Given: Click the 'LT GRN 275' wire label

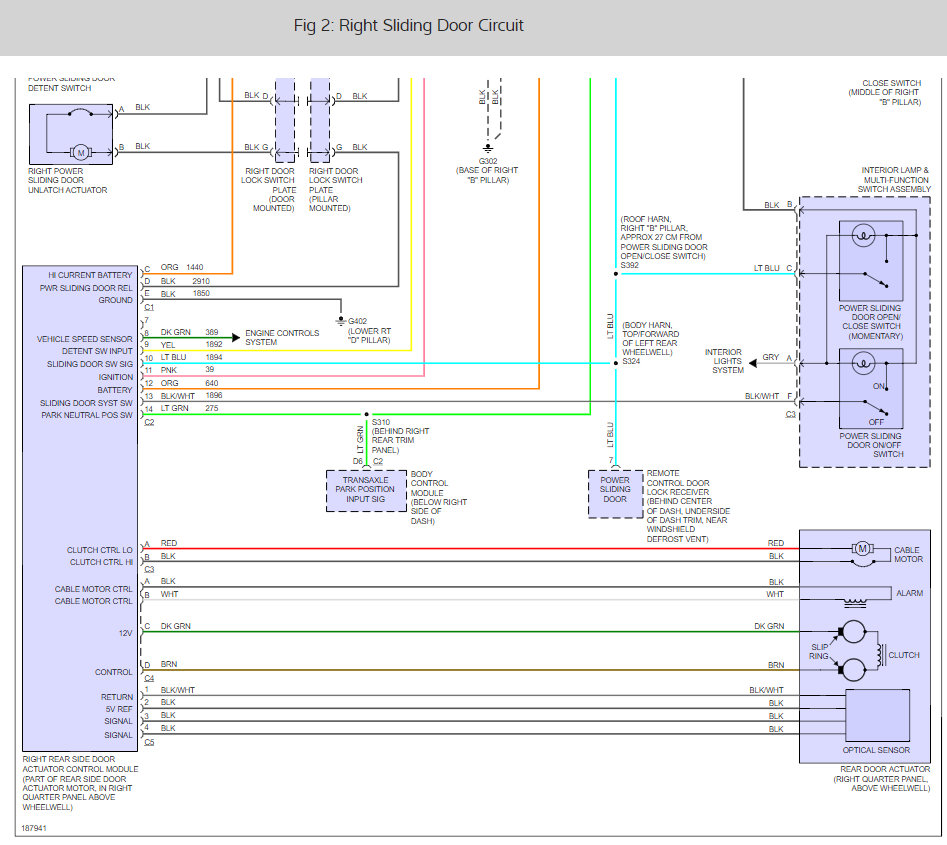Looking at the screenshot, I should pyautogui.click(x=189, y=408).
